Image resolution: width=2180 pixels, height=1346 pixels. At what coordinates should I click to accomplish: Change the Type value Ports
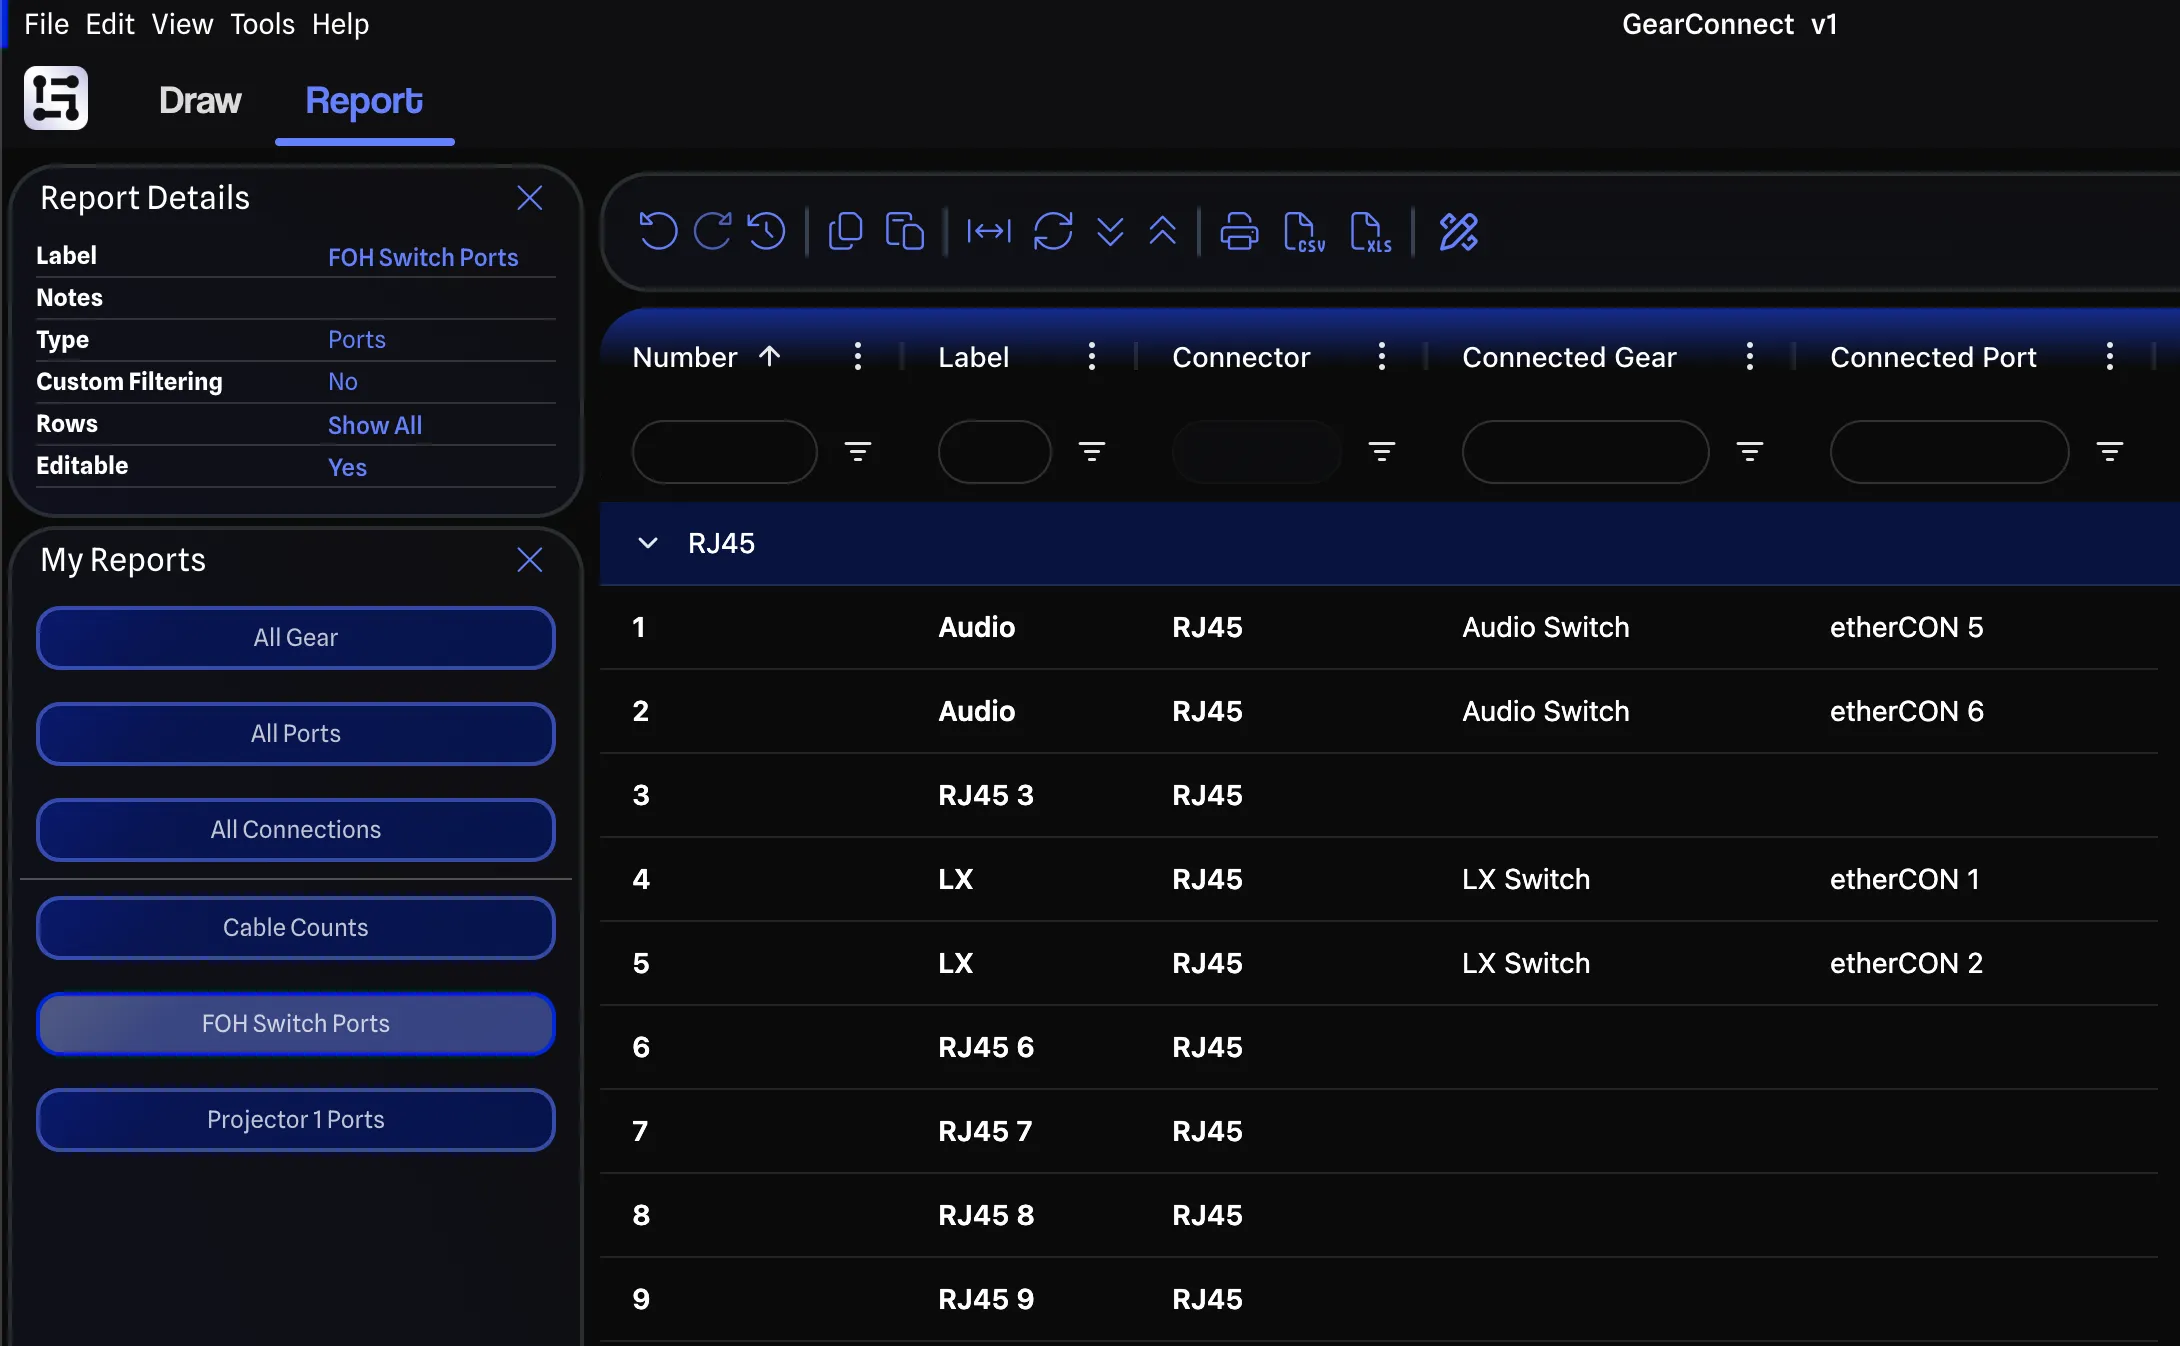357,339
